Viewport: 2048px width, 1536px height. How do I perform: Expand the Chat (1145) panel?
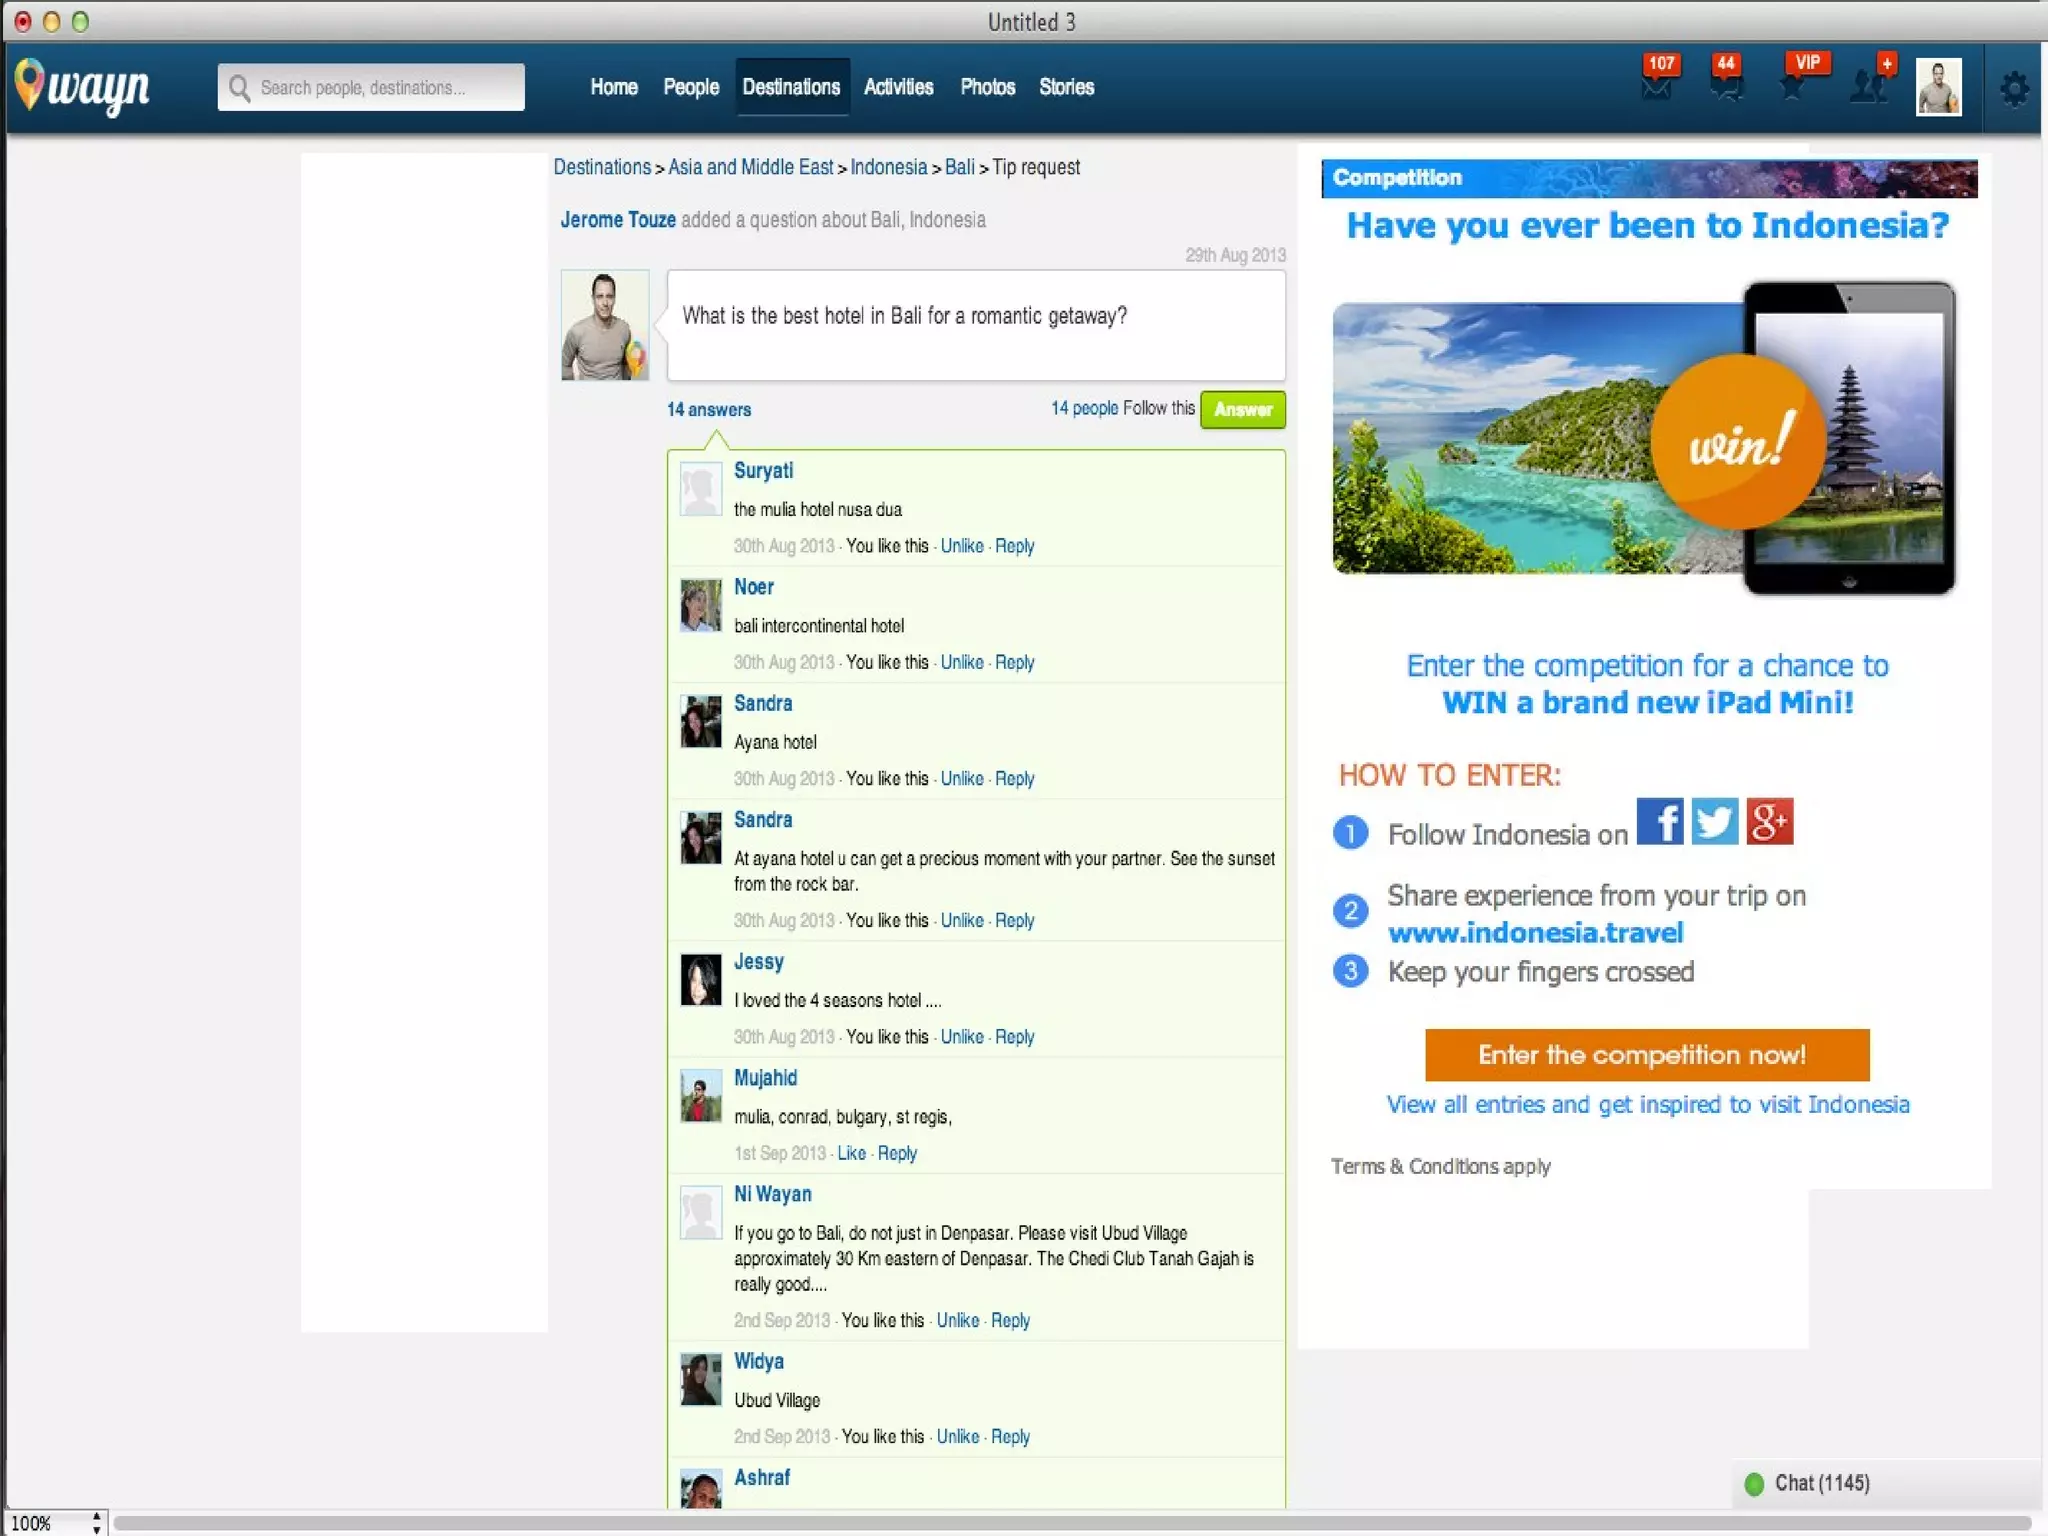1820,1483
